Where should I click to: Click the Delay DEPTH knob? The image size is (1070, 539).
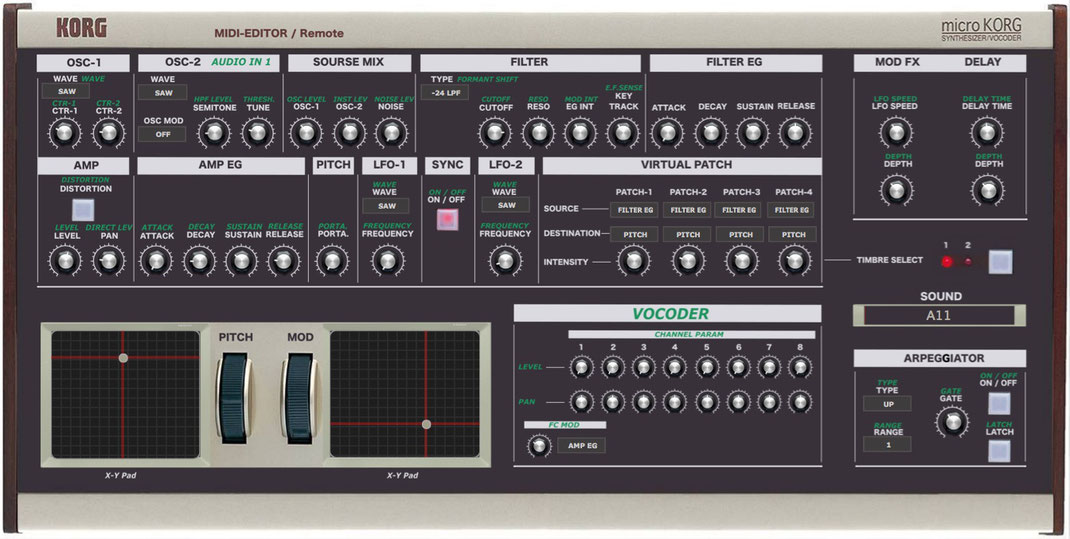pyautogui.click(x=987, y=191)
